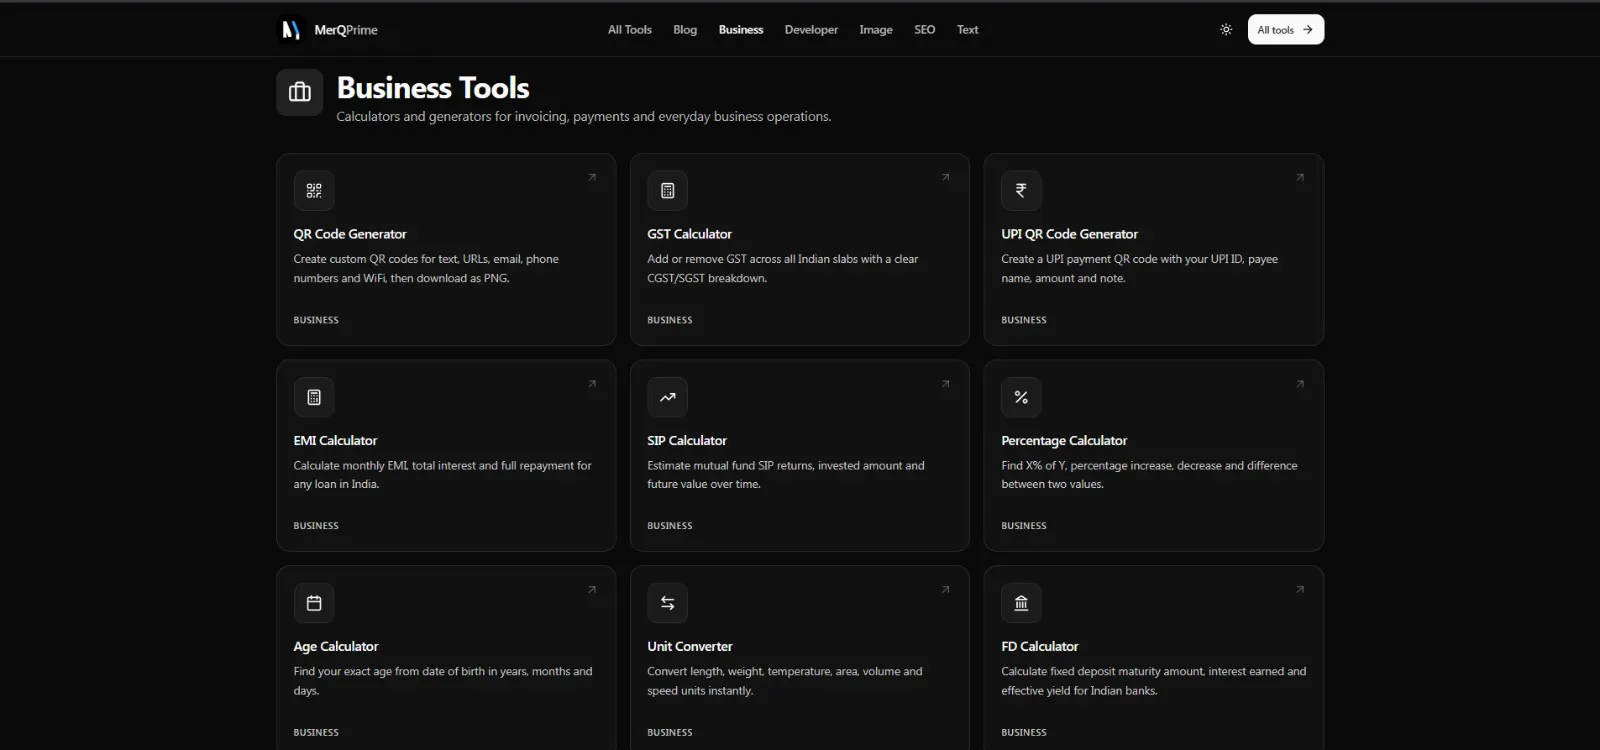Open the Text tools category
This screenshot has height=750, width=1600.
968,30
